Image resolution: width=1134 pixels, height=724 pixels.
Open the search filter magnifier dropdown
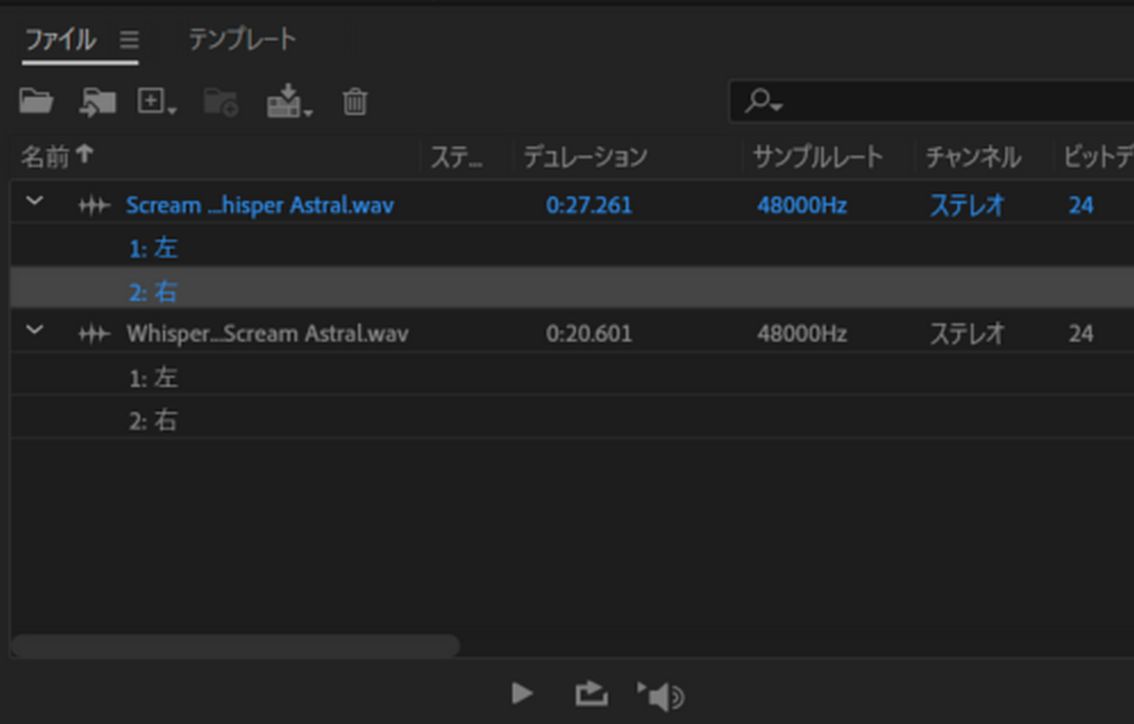coord(764,101)
